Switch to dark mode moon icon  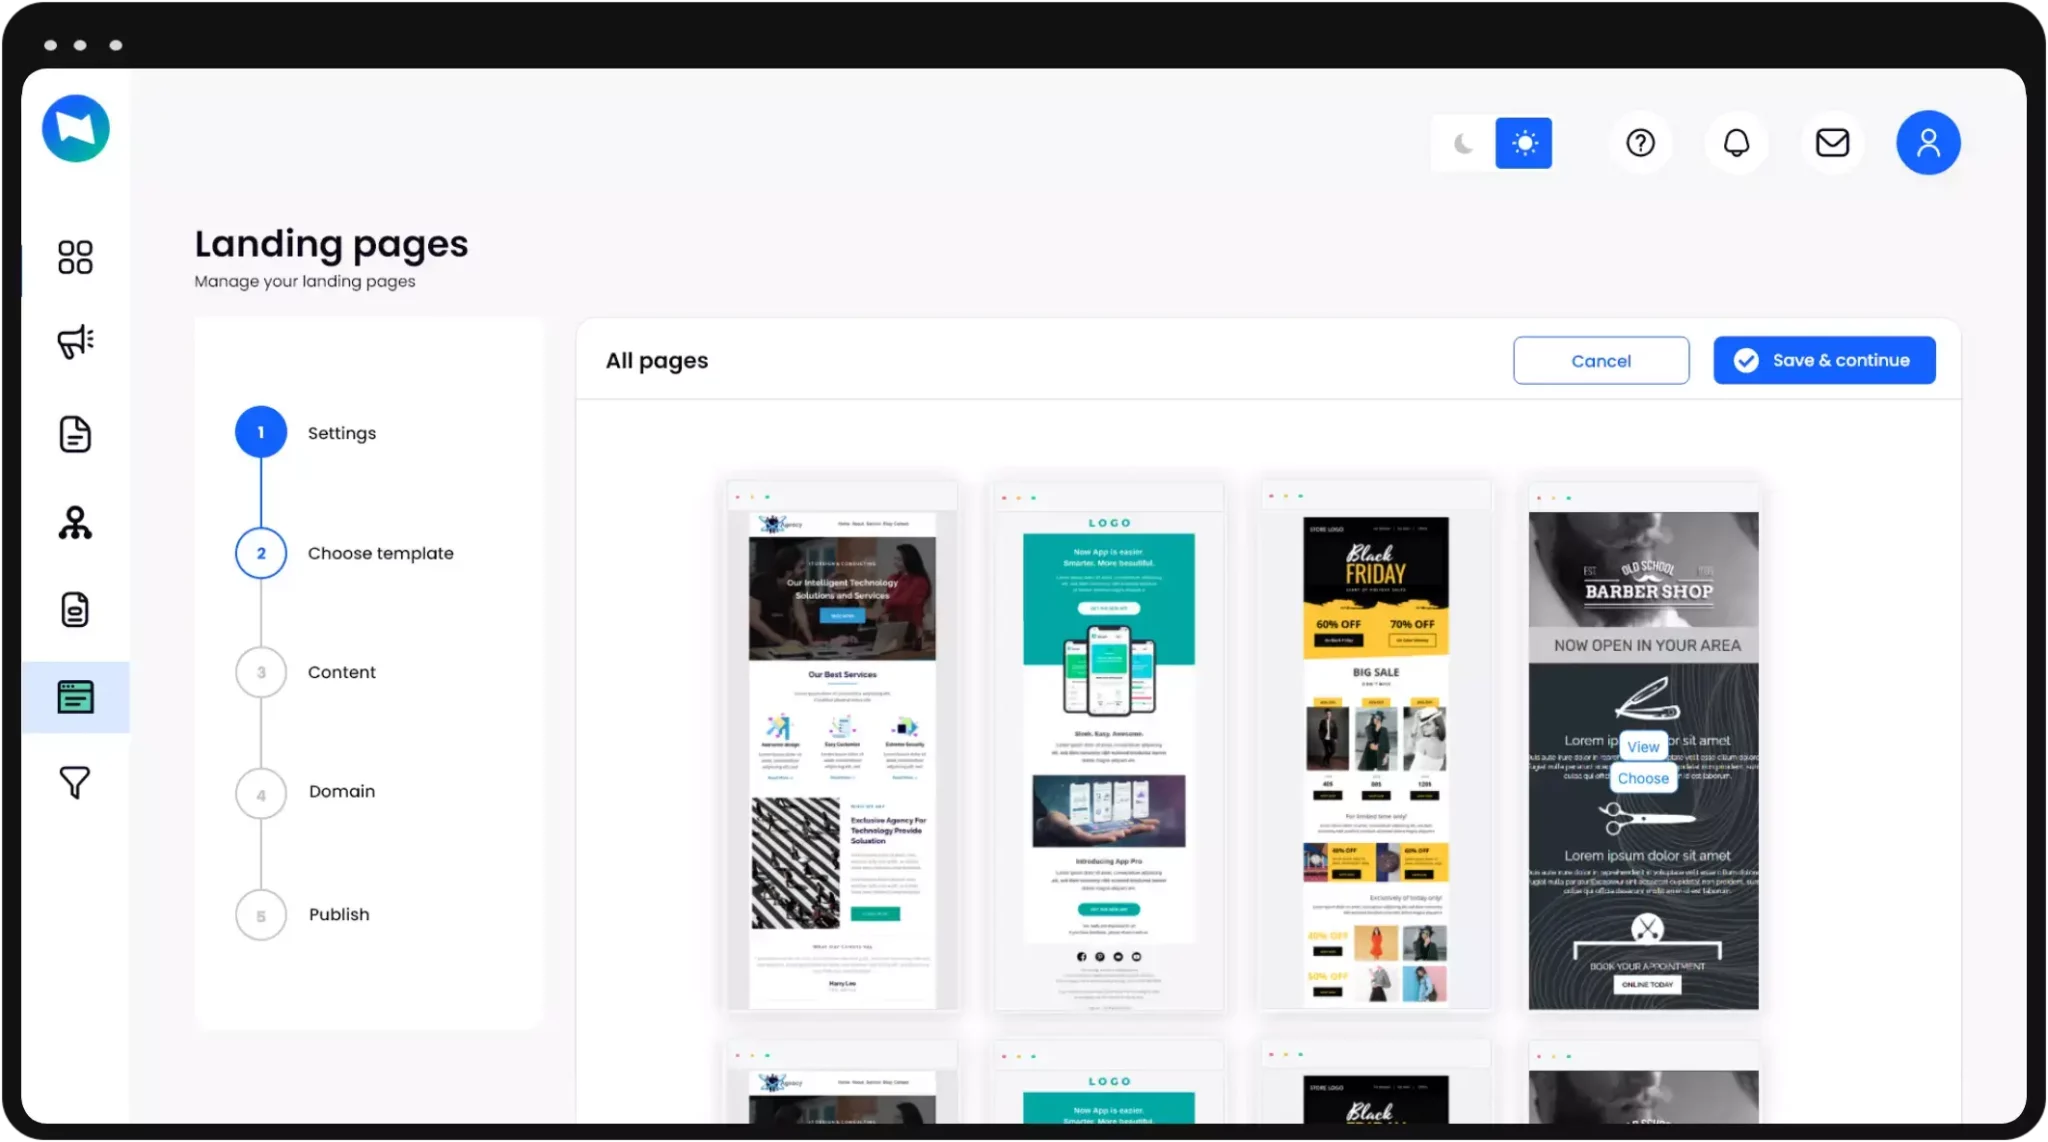click(1463, 143)
